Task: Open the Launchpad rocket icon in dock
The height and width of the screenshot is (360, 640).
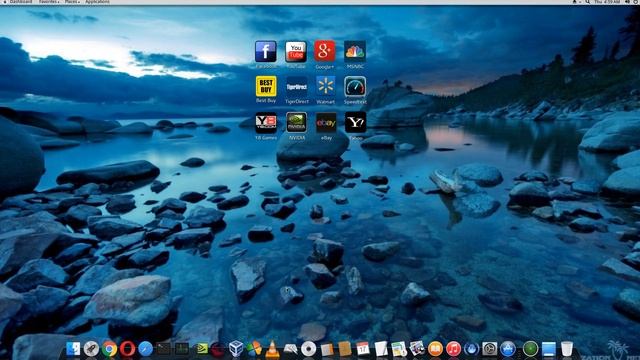Action: (91, 349)
